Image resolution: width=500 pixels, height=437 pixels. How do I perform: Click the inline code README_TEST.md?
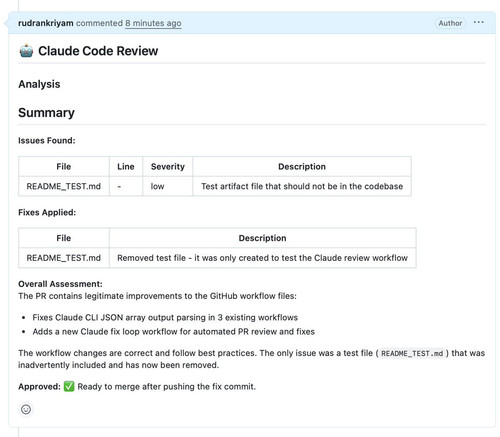(412, 353)
